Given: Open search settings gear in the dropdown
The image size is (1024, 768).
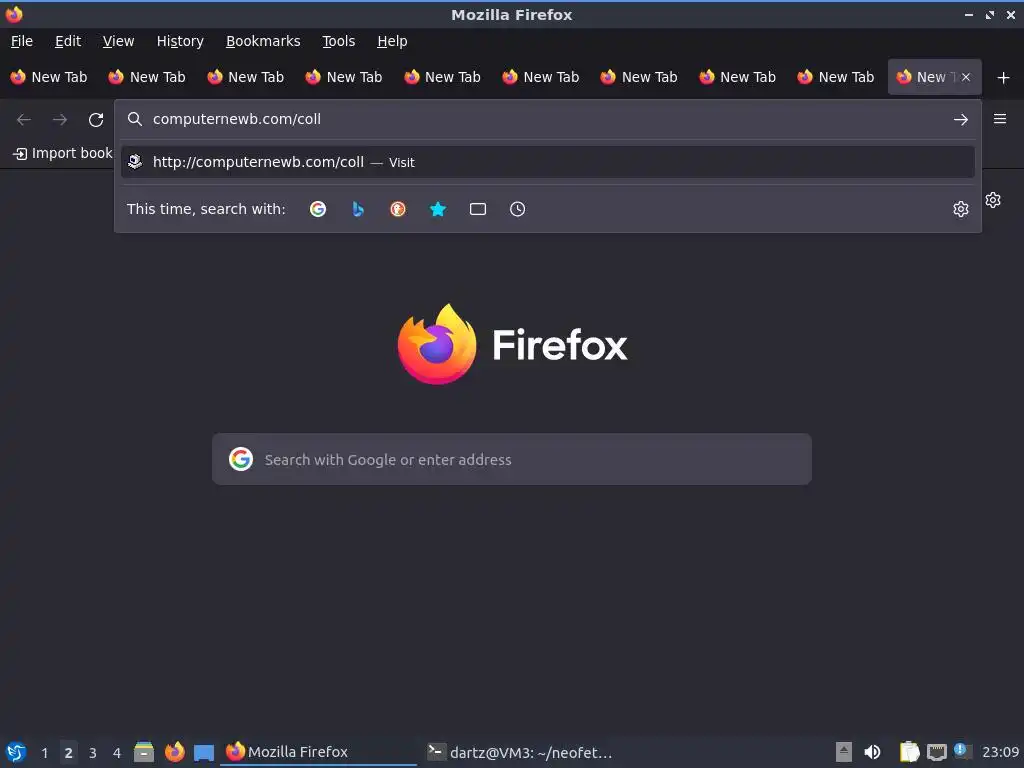Looking at the screenshot, I should coord(960,209).
